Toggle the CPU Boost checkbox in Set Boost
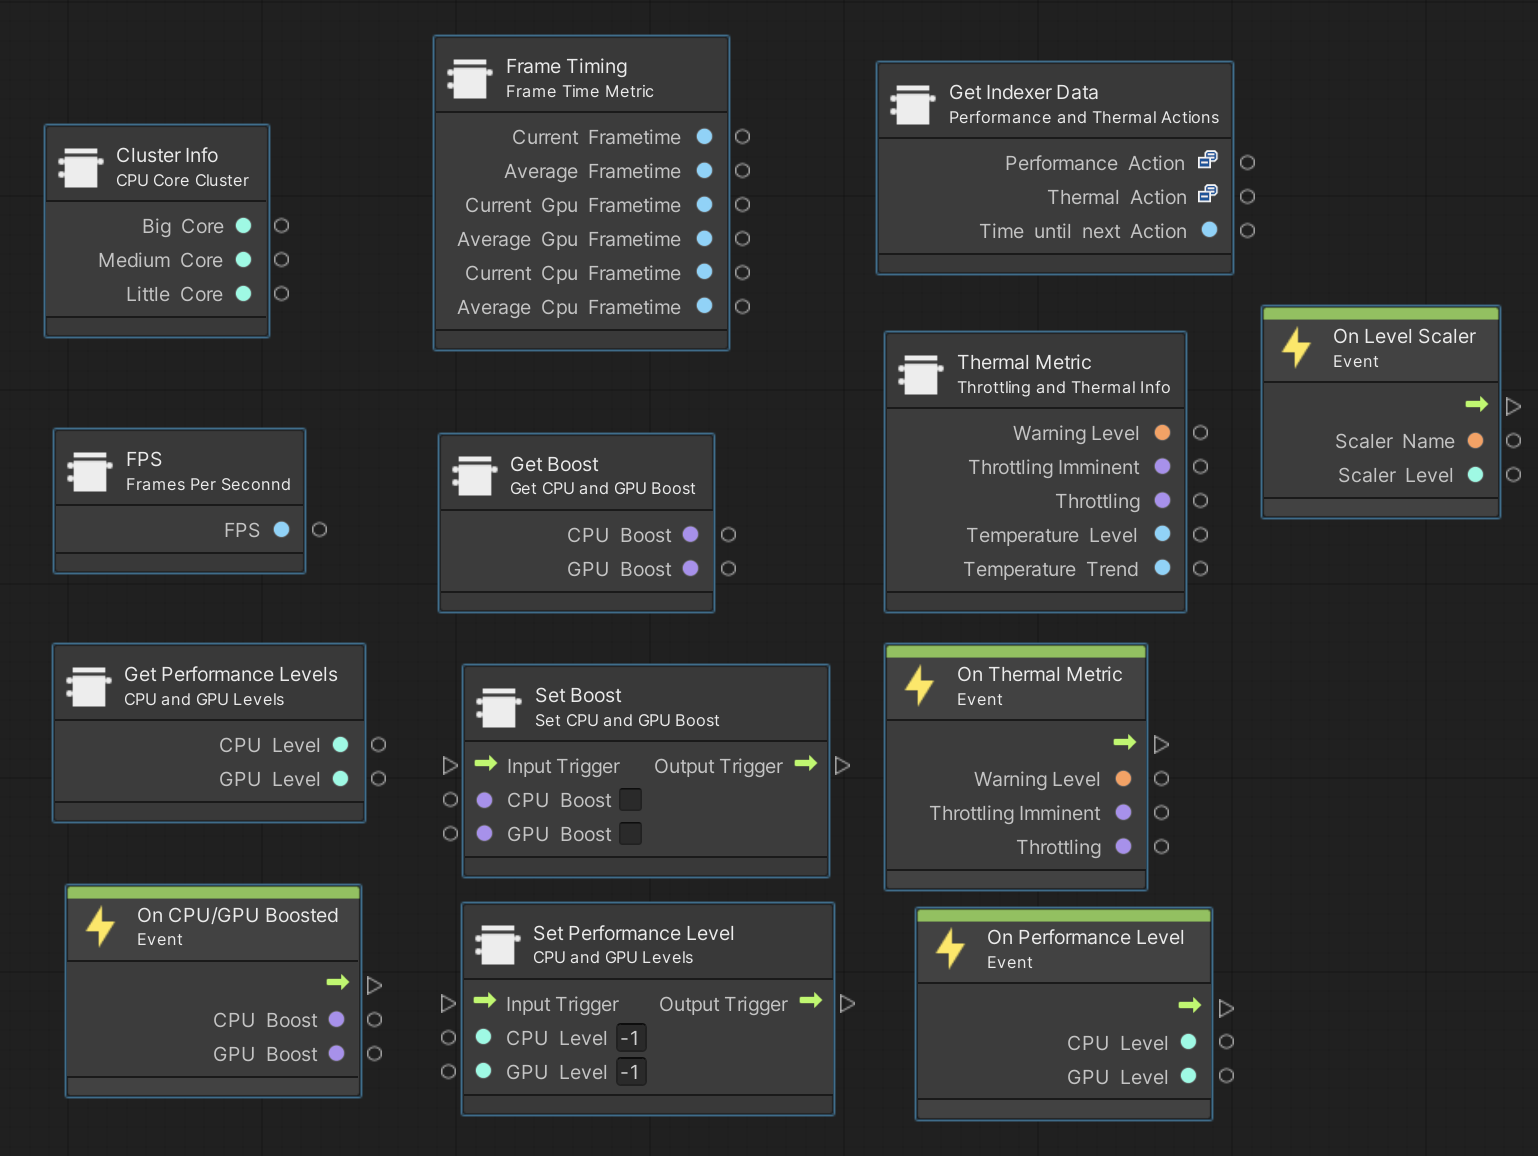Image resolution: width=1538 pixels, height=1156 pixels. coord(630,799)
